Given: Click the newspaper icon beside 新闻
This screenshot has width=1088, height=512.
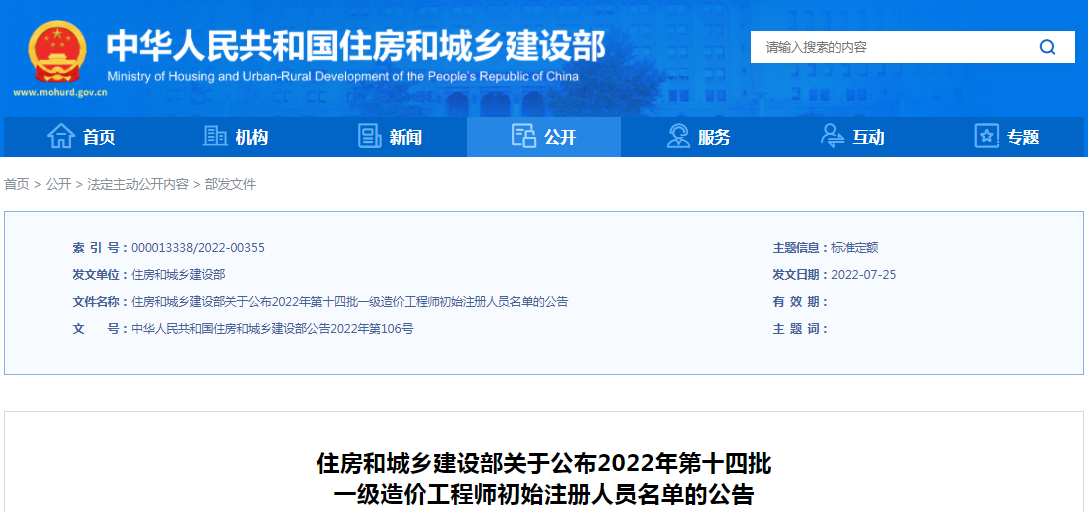Looking at the screenshot, I should click(x=369, y=136).
